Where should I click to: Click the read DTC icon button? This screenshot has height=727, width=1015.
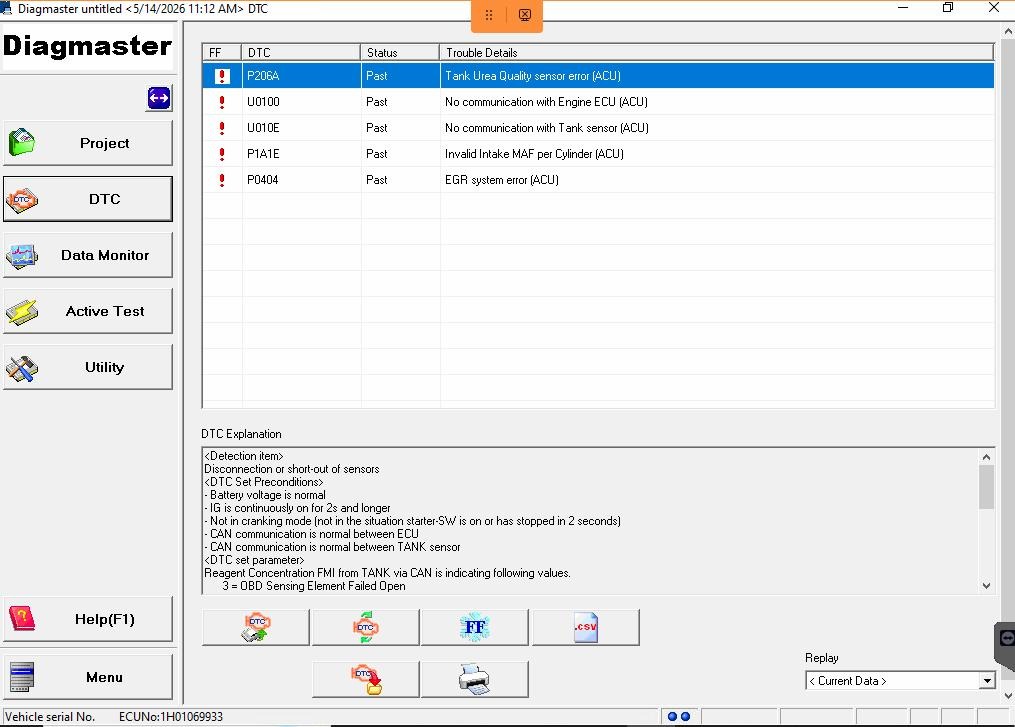(x=256, y=627)
